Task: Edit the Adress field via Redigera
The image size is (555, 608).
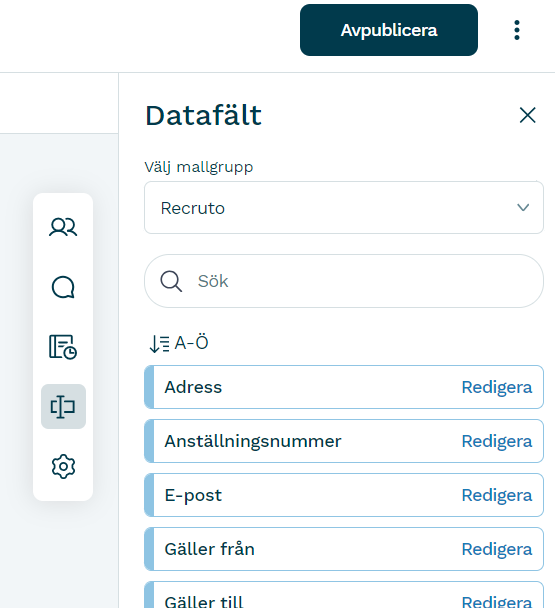Action: point(496,387)
